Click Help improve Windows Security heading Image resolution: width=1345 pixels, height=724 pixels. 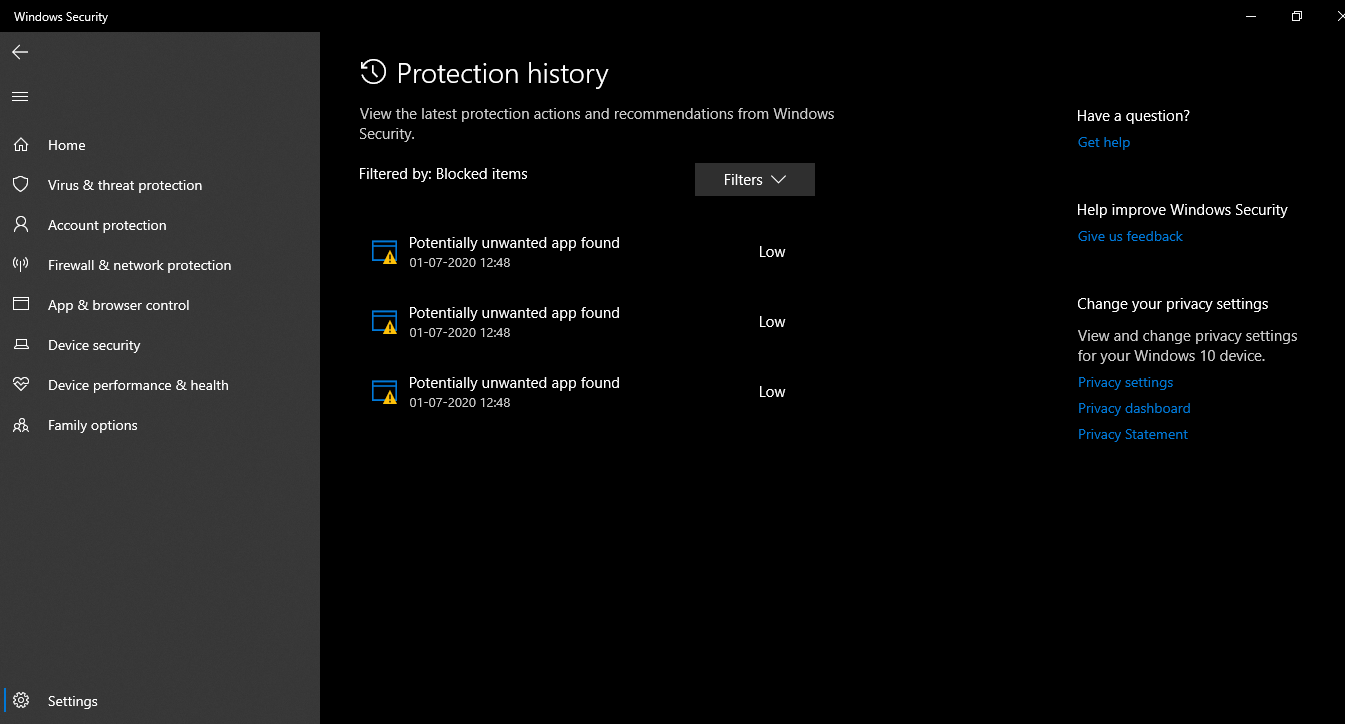(1182, 210)
